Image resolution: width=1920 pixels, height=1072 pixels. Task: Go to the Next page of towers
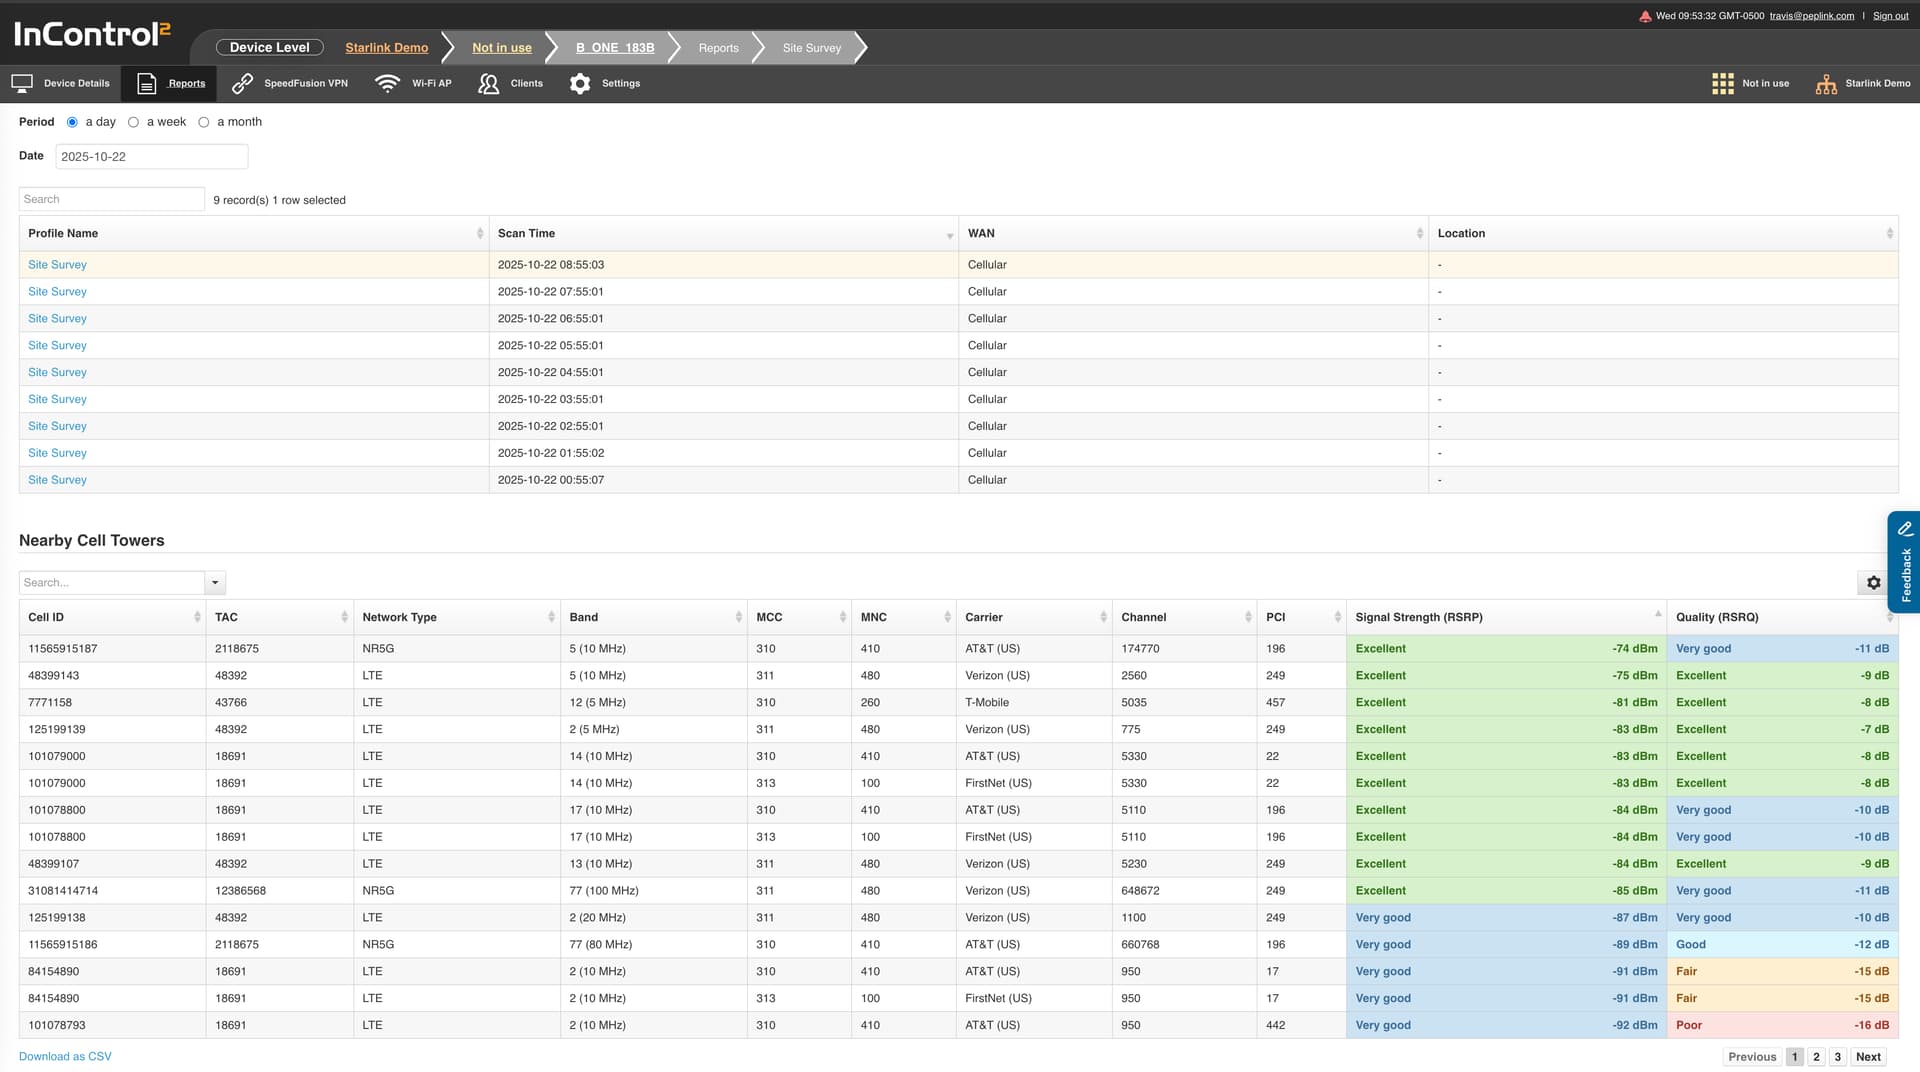point(1867,1056)
